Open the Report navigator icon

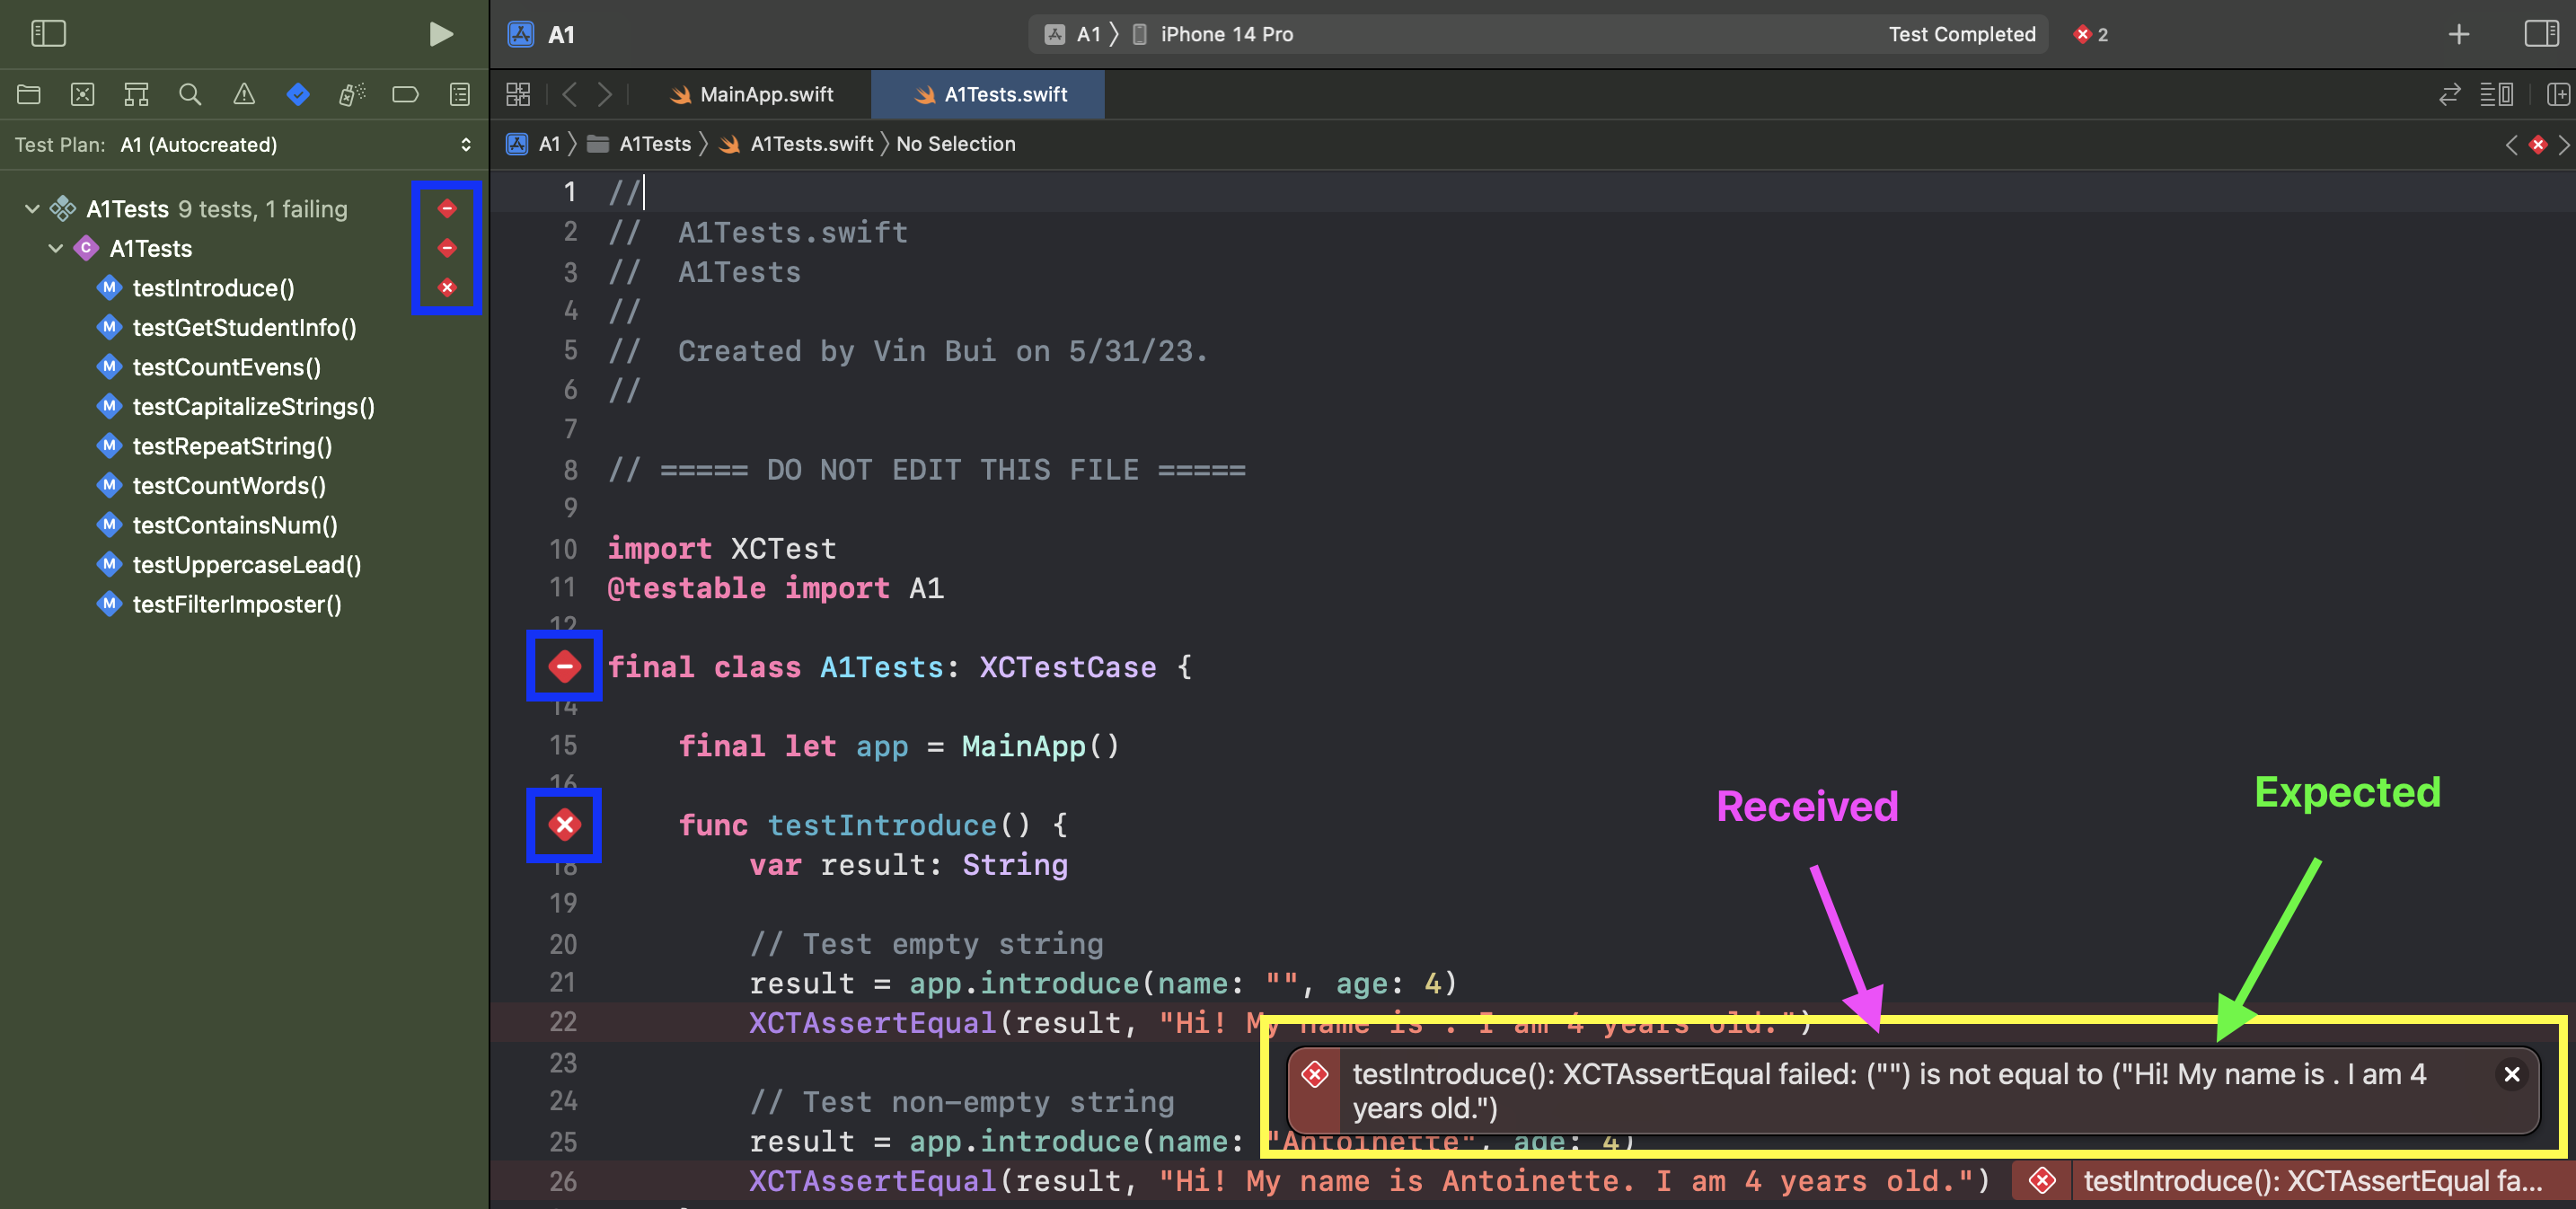tap(460, 95)
